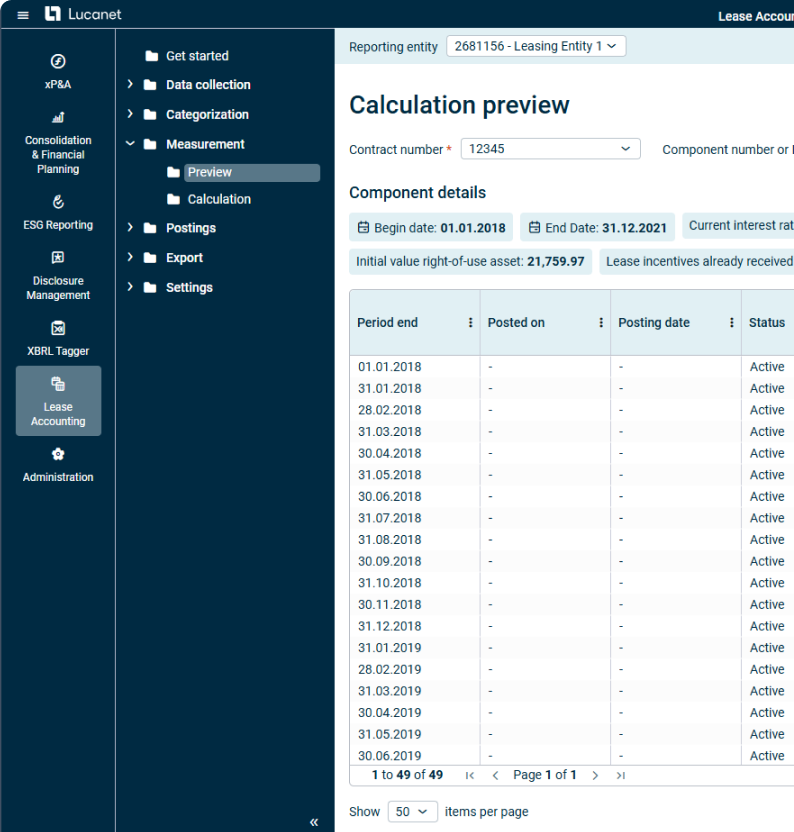794x832 pixels.
Task: Open the hamburger menu icon
Action: tap(23, 15)
